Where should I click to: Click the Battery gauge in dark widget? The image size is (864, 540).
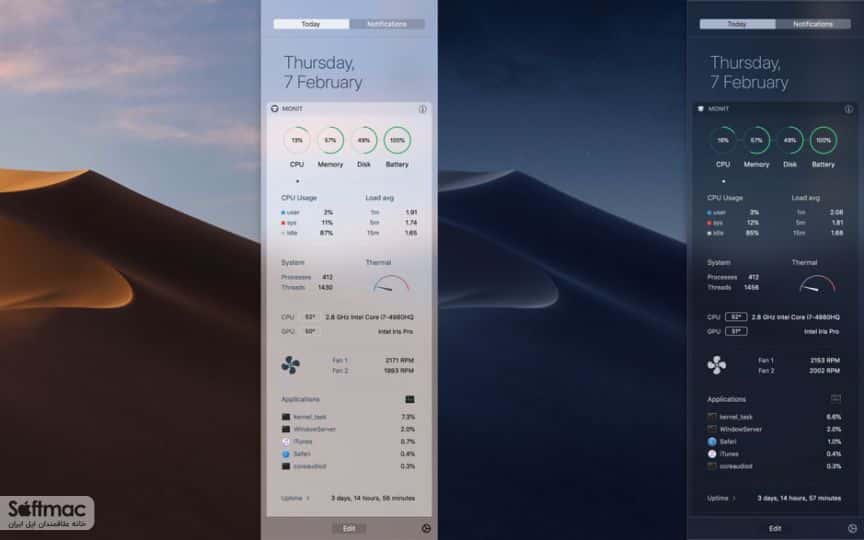(x=823, y=140)
